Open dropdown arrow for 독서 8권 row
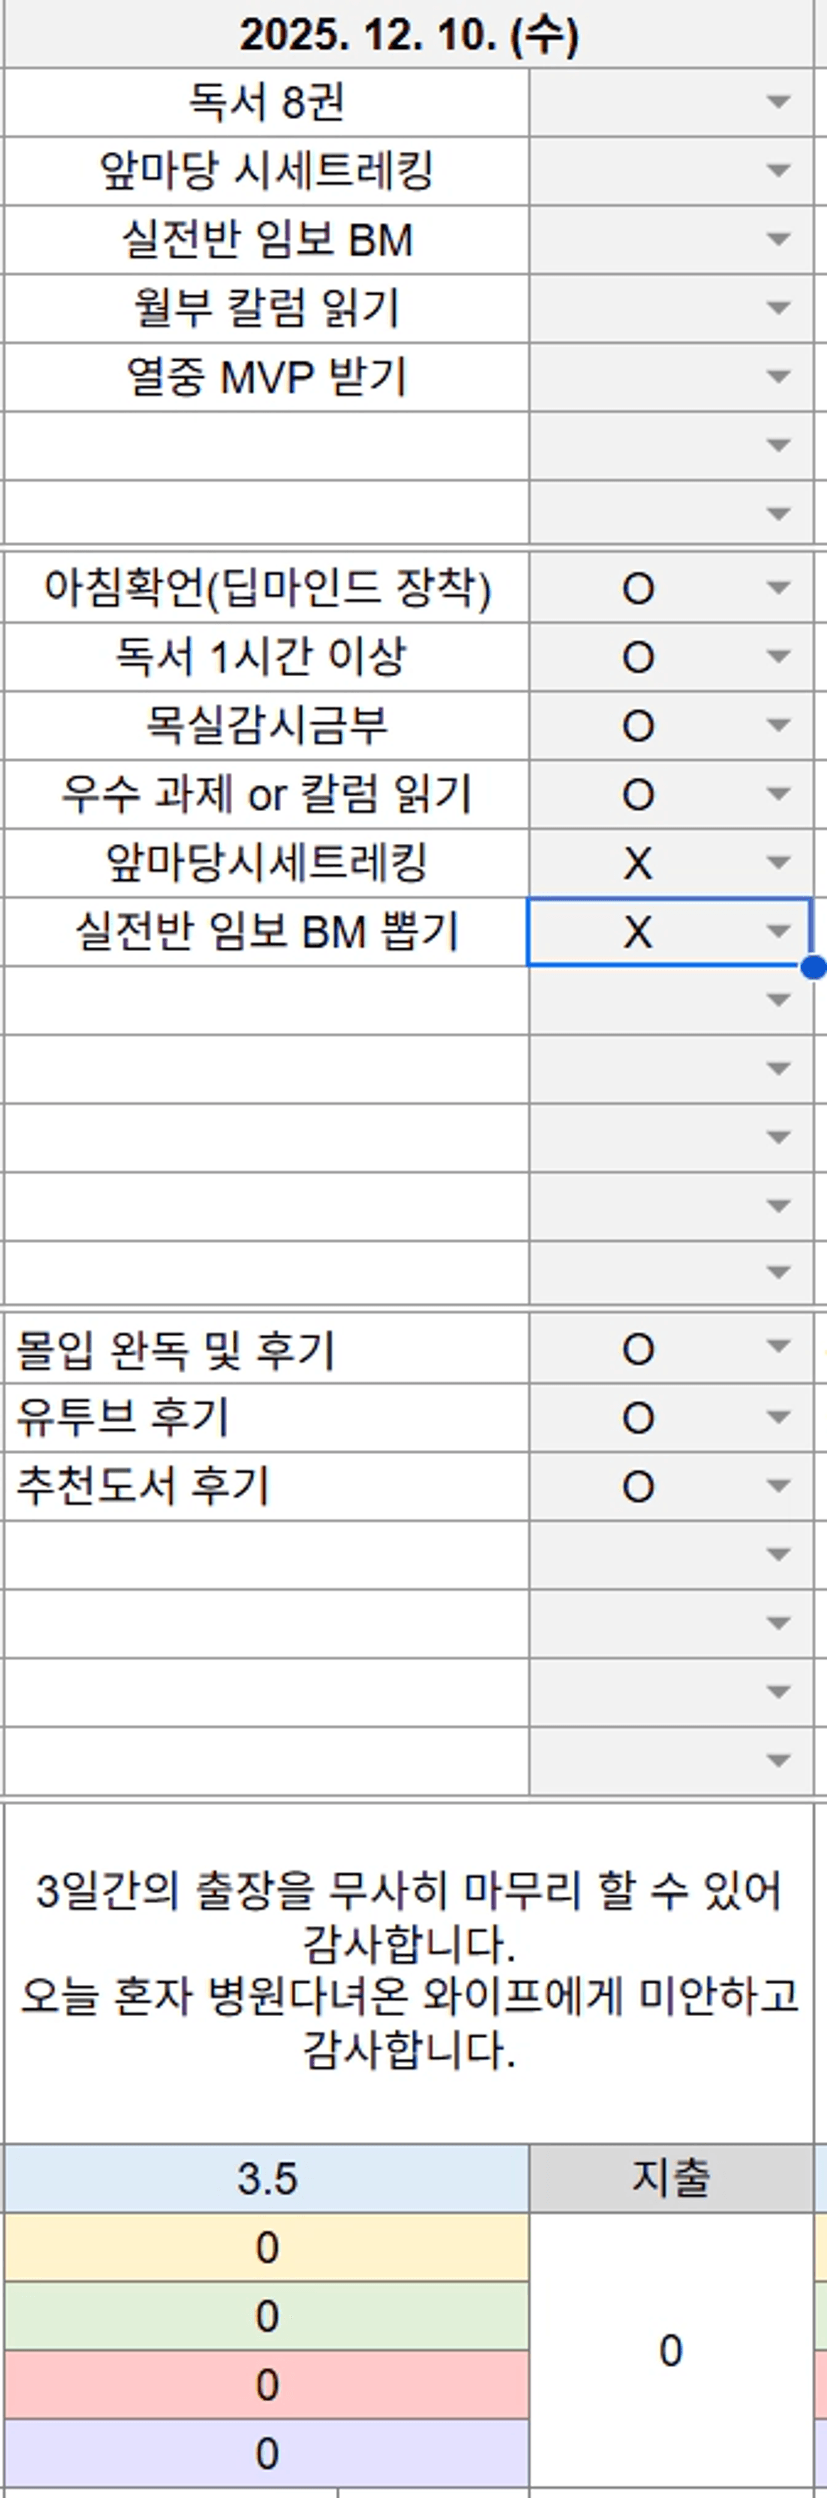 [x=778, y=101]
